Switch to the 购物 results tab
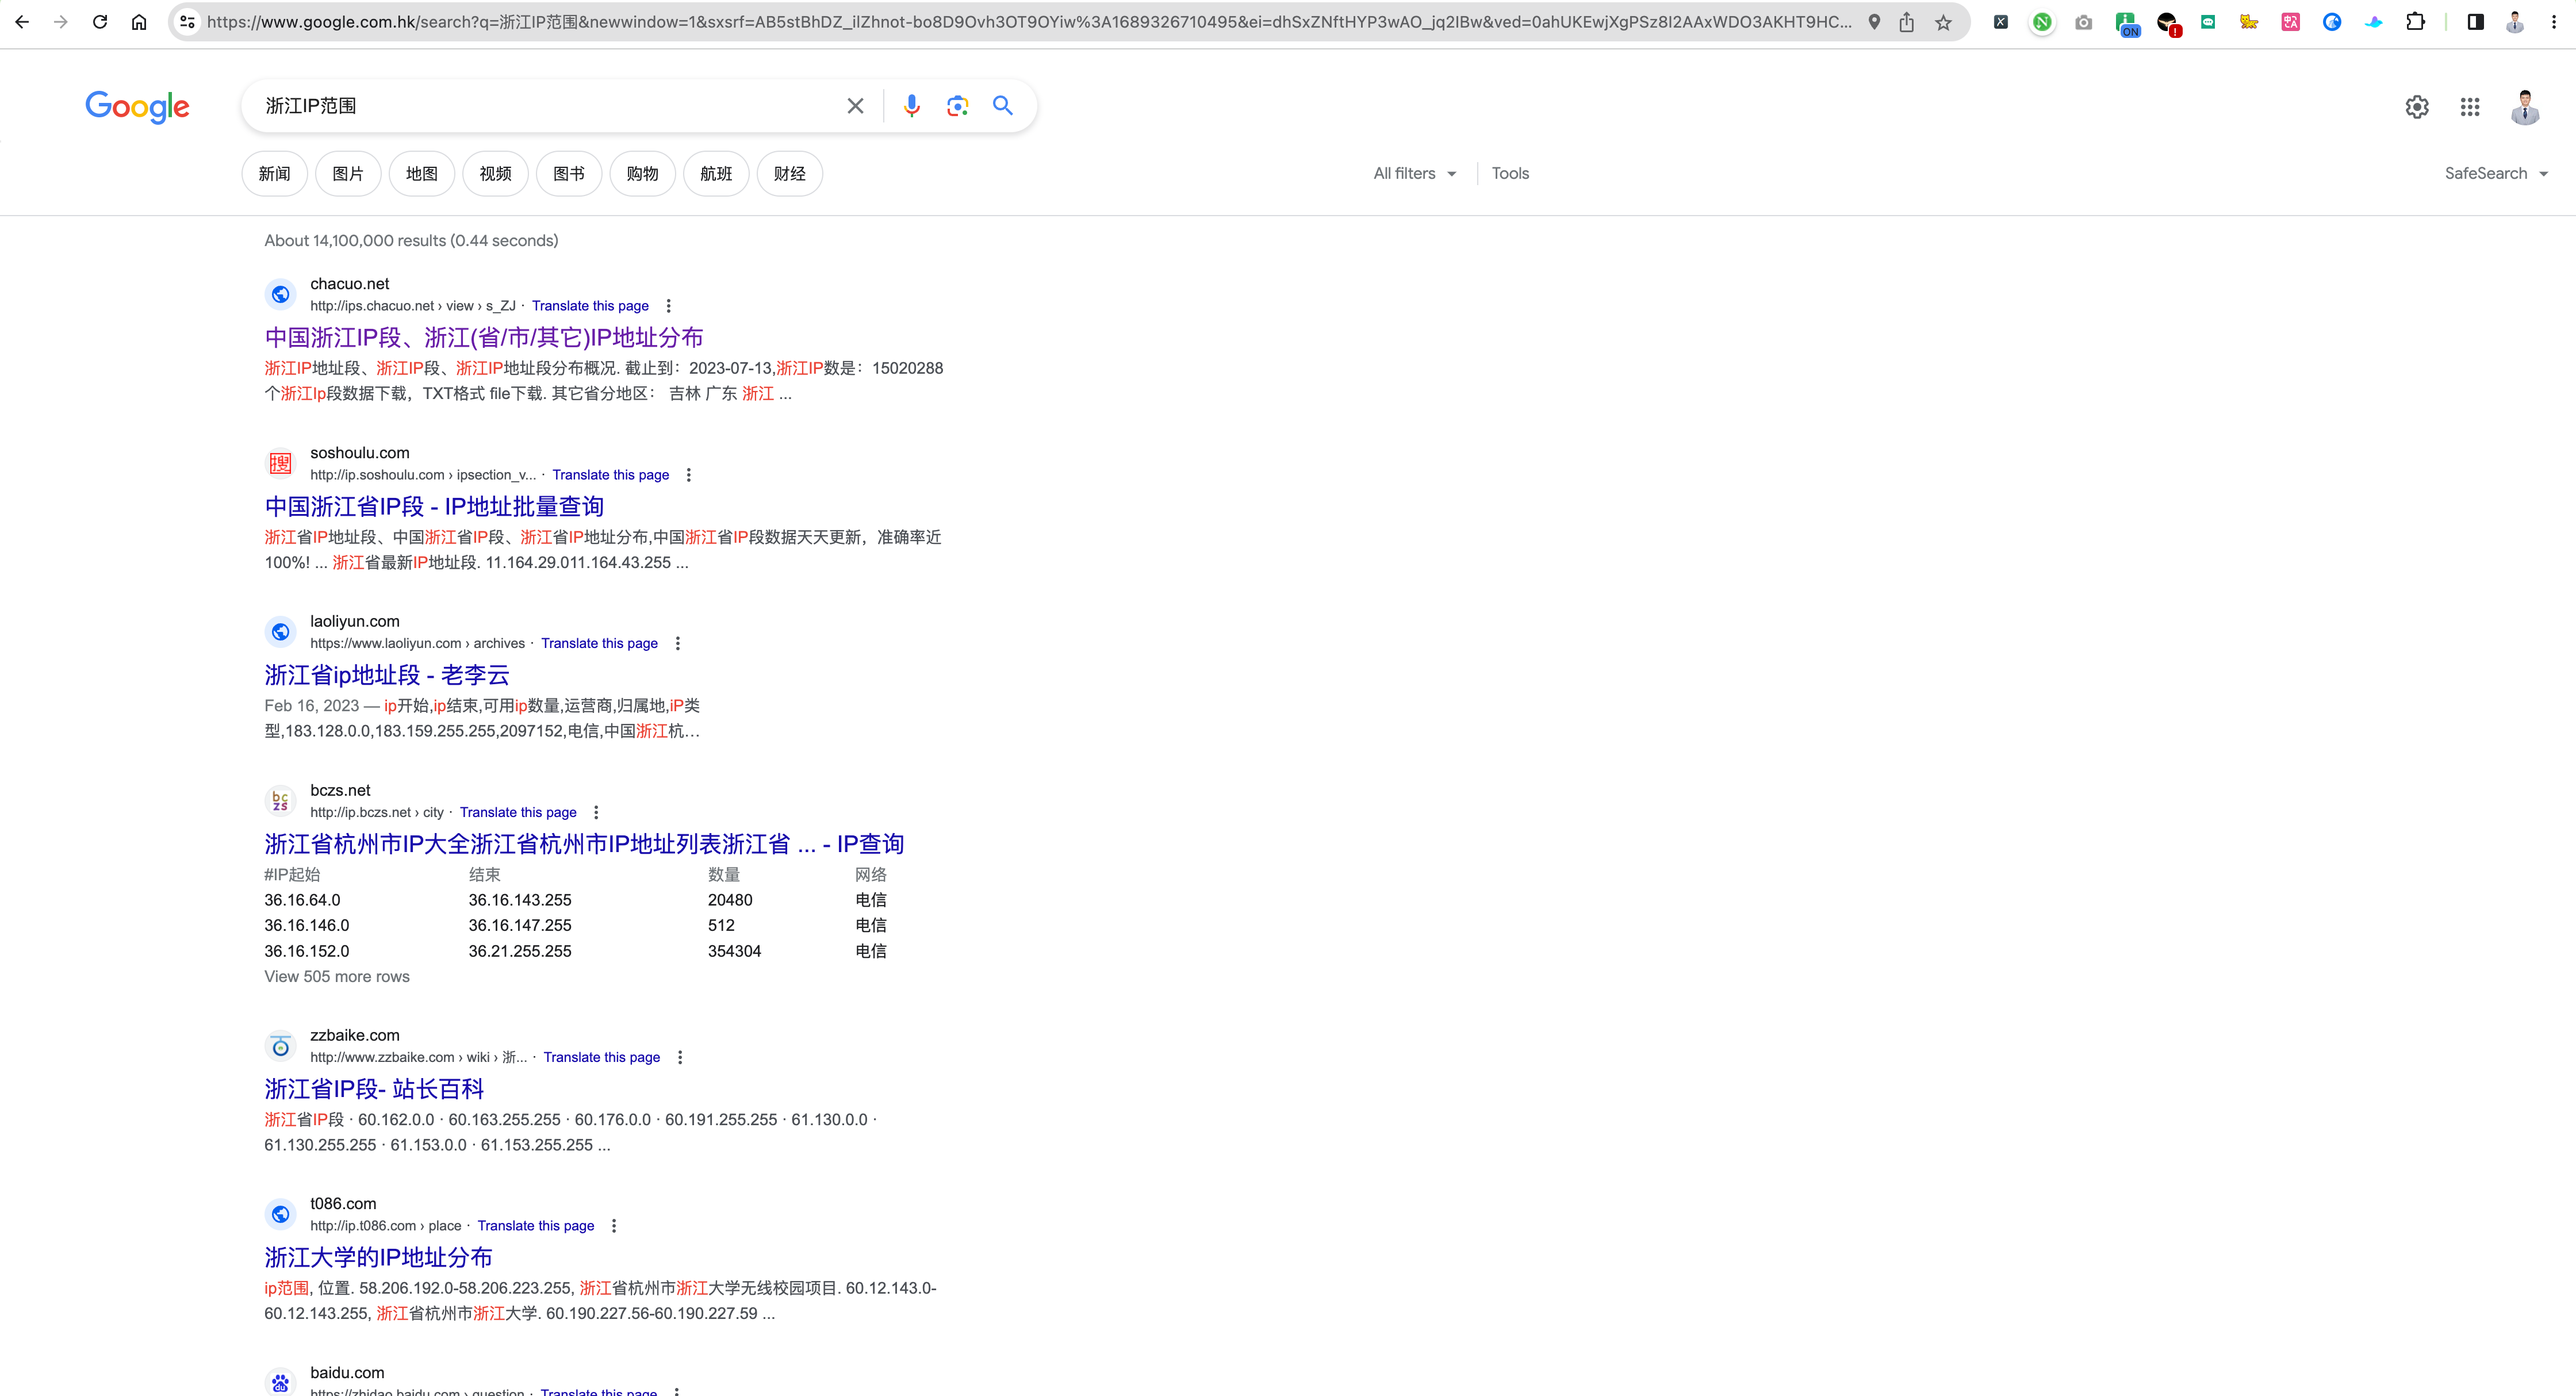Viewport: 2576px width, 1396px height. pos(642,174)
